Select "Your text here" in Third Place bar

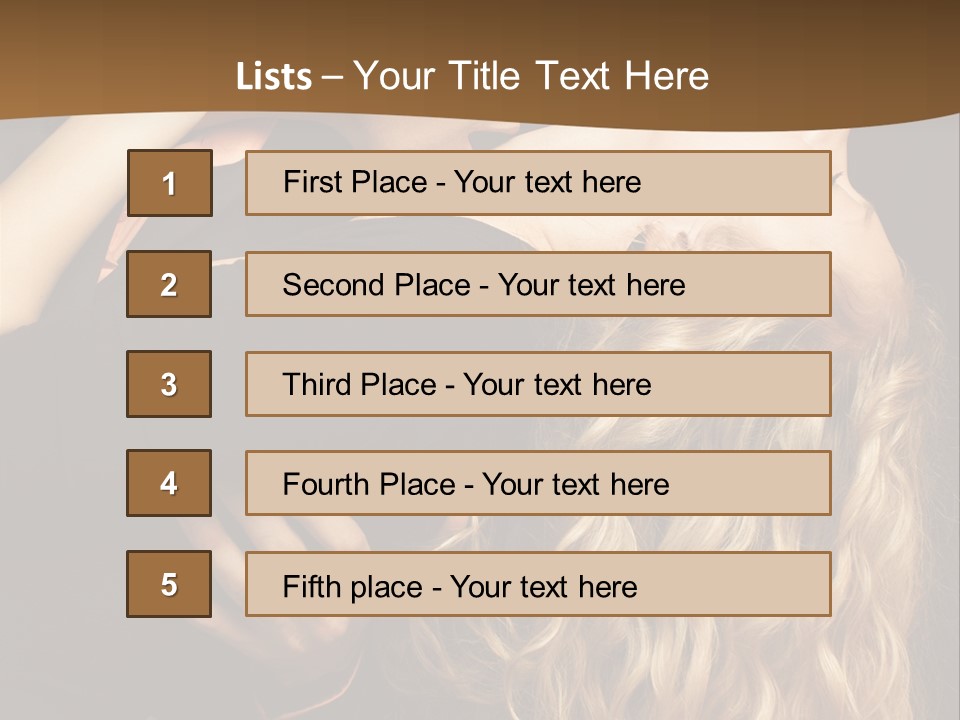pyautogui.click(x=557, y=385)
